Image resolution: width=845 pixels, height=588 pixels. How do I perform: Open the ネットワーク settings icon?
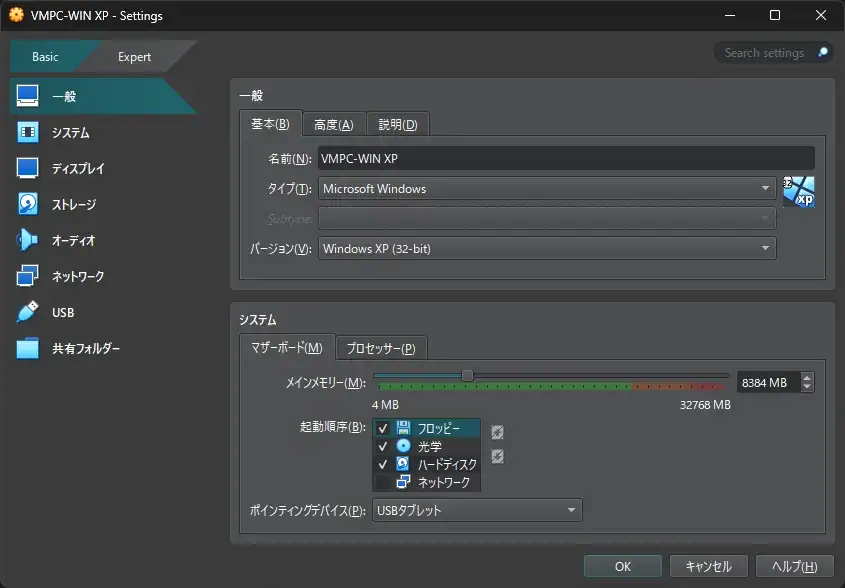pos(28,276)
